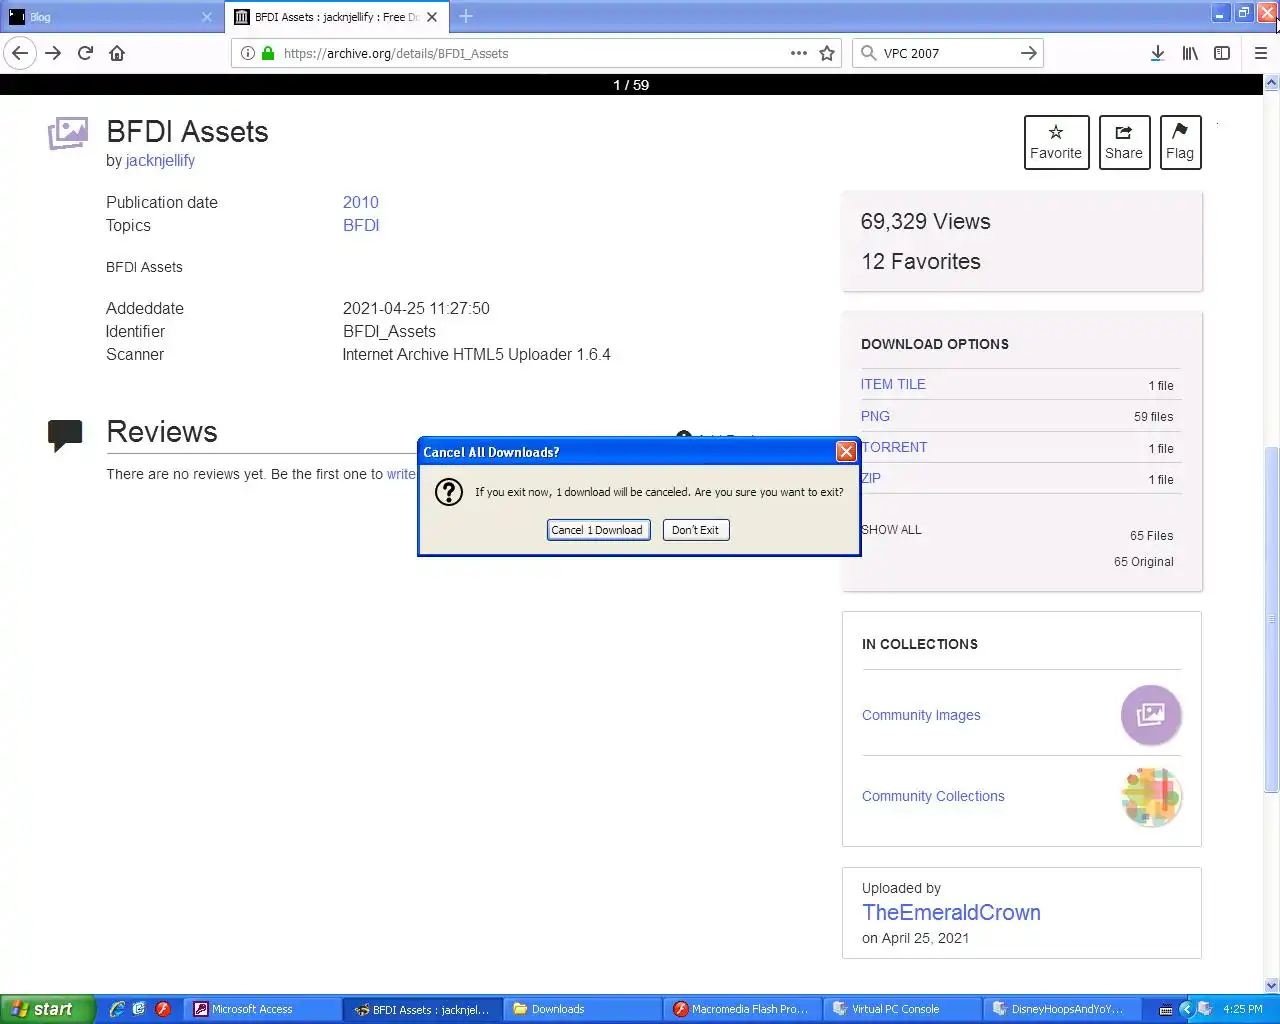
Task: Click the Reviews speech bubble icon
Action: click(65, 435)
